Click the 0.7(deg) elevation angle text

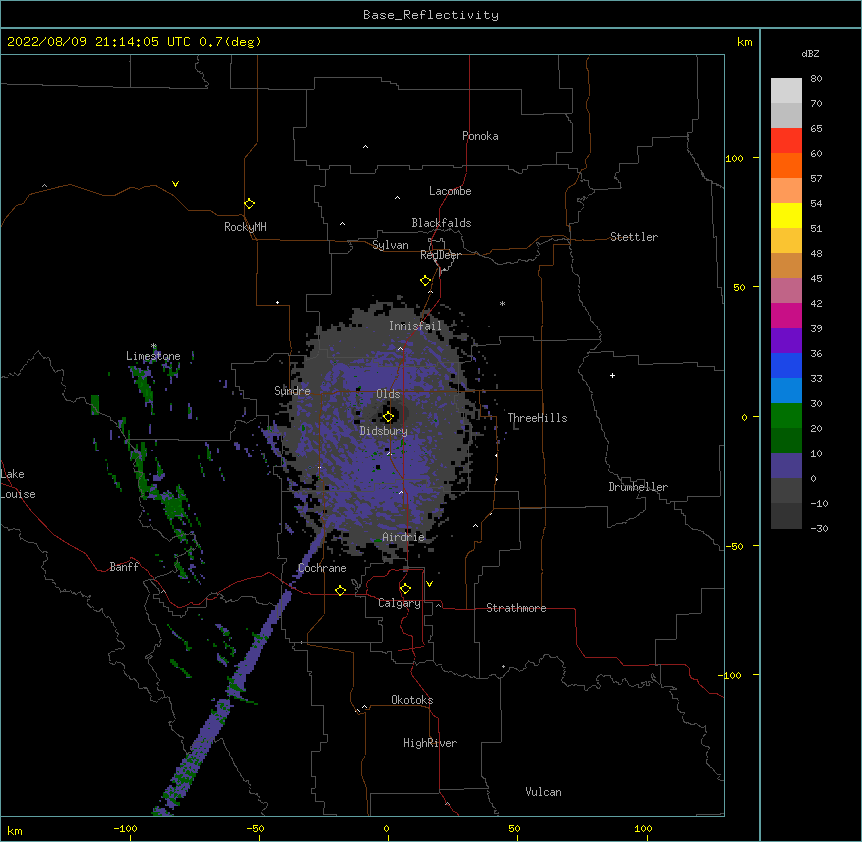click(x=230, y=42)
